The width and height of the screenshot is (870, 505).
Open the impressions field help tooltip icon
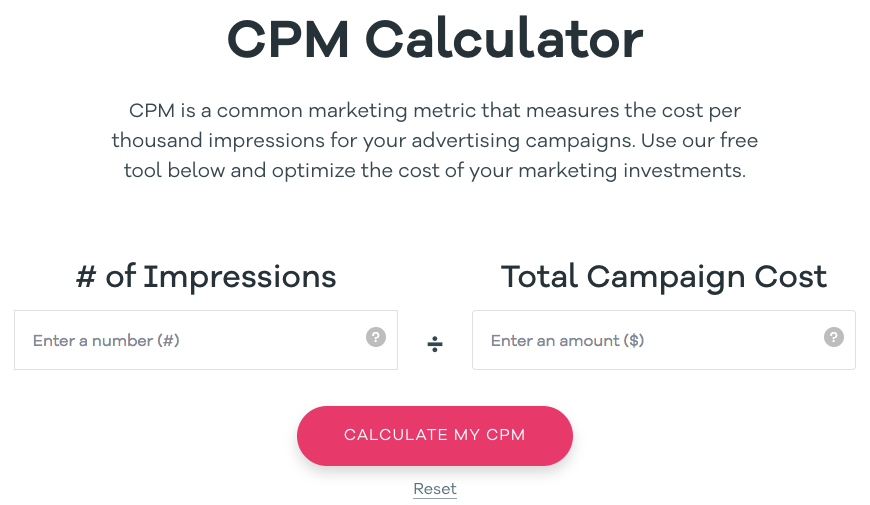click(376, 337)
